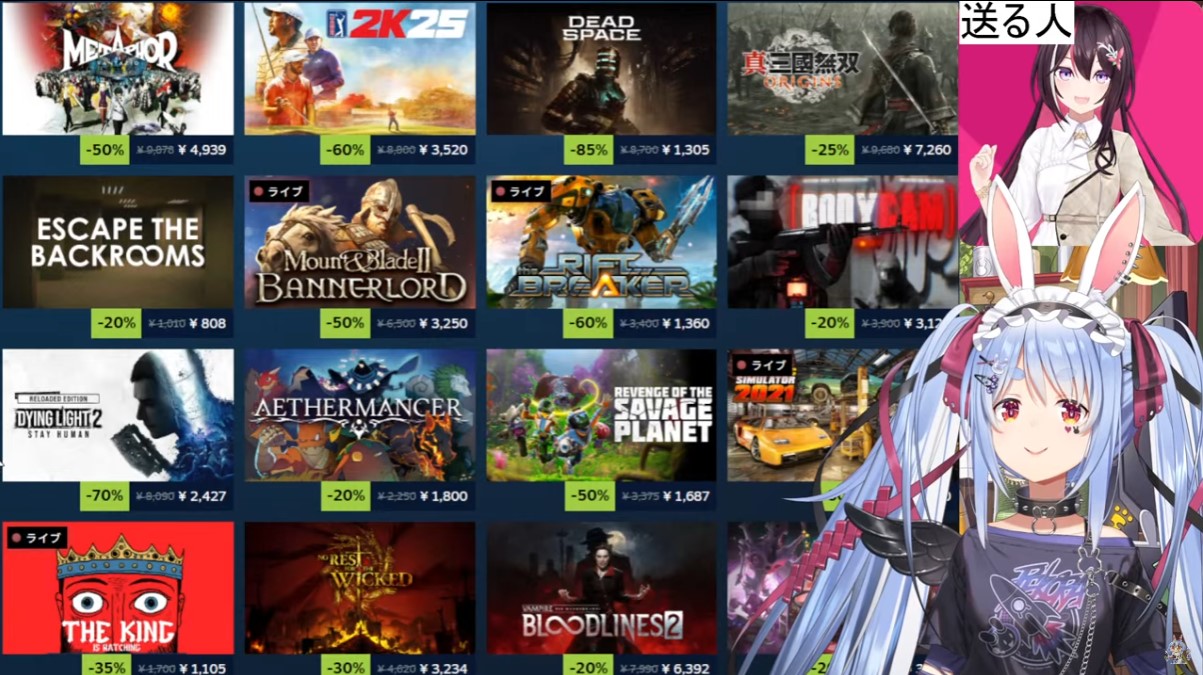Open the Dynasty Warriors Origins thumbnail
Image resolution: width=1203 pixels, height=675 pixels.
pos(842,68)
